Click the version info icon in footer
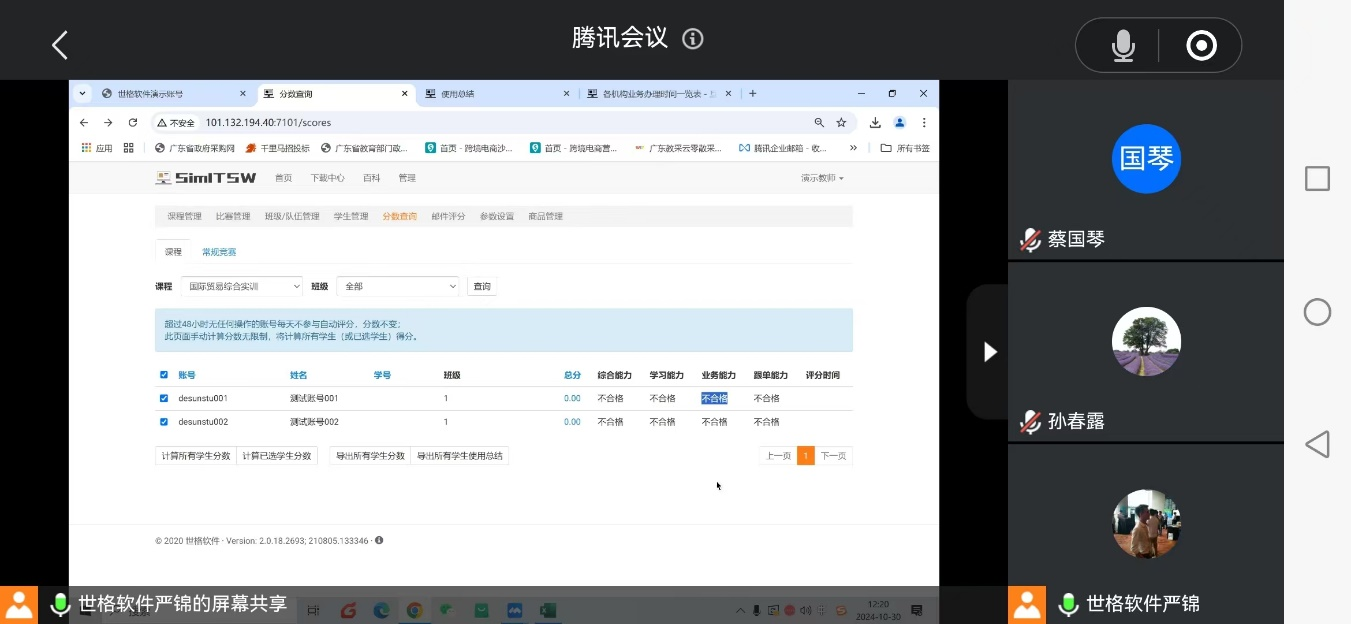Viewport: 1351px width, 624px height. click(x=379, y=541)
